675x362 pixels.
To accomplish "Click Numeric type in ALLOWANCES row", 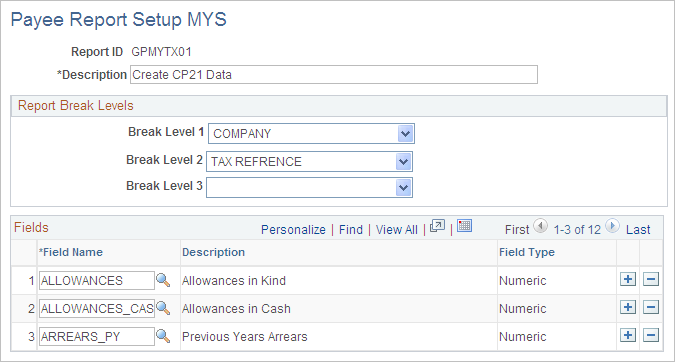I will click(x=523, y=281).
